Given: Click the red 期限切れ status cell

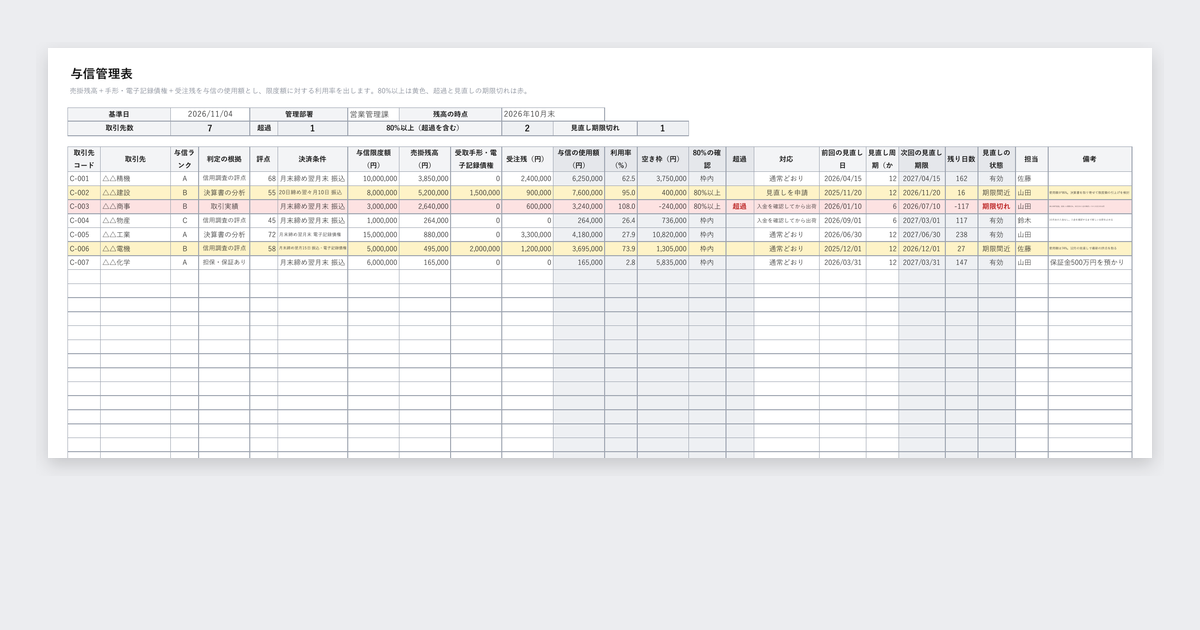Looking at the screenshot, I should [996, 206].
